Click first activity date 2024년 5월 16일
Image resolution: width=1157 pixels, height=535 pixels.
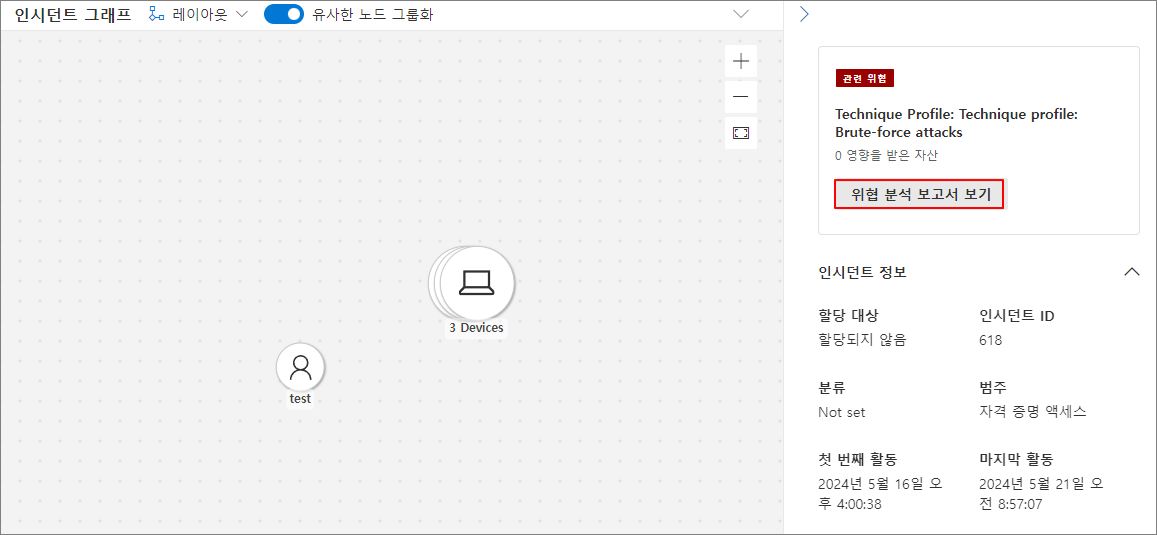[880, 494]
